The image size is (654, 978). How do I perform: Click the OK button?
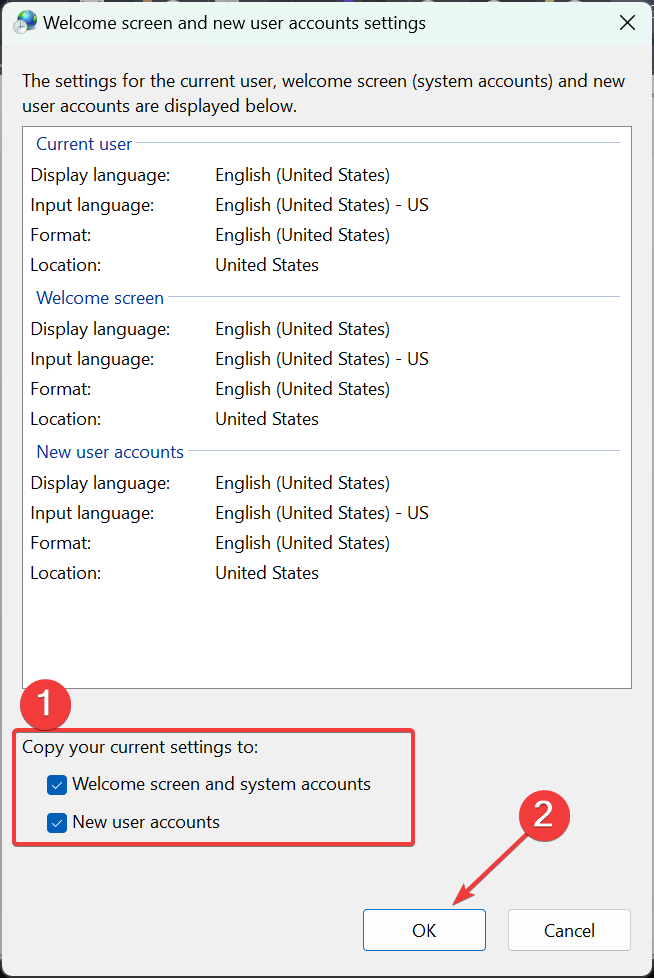(x=424, y=930)
